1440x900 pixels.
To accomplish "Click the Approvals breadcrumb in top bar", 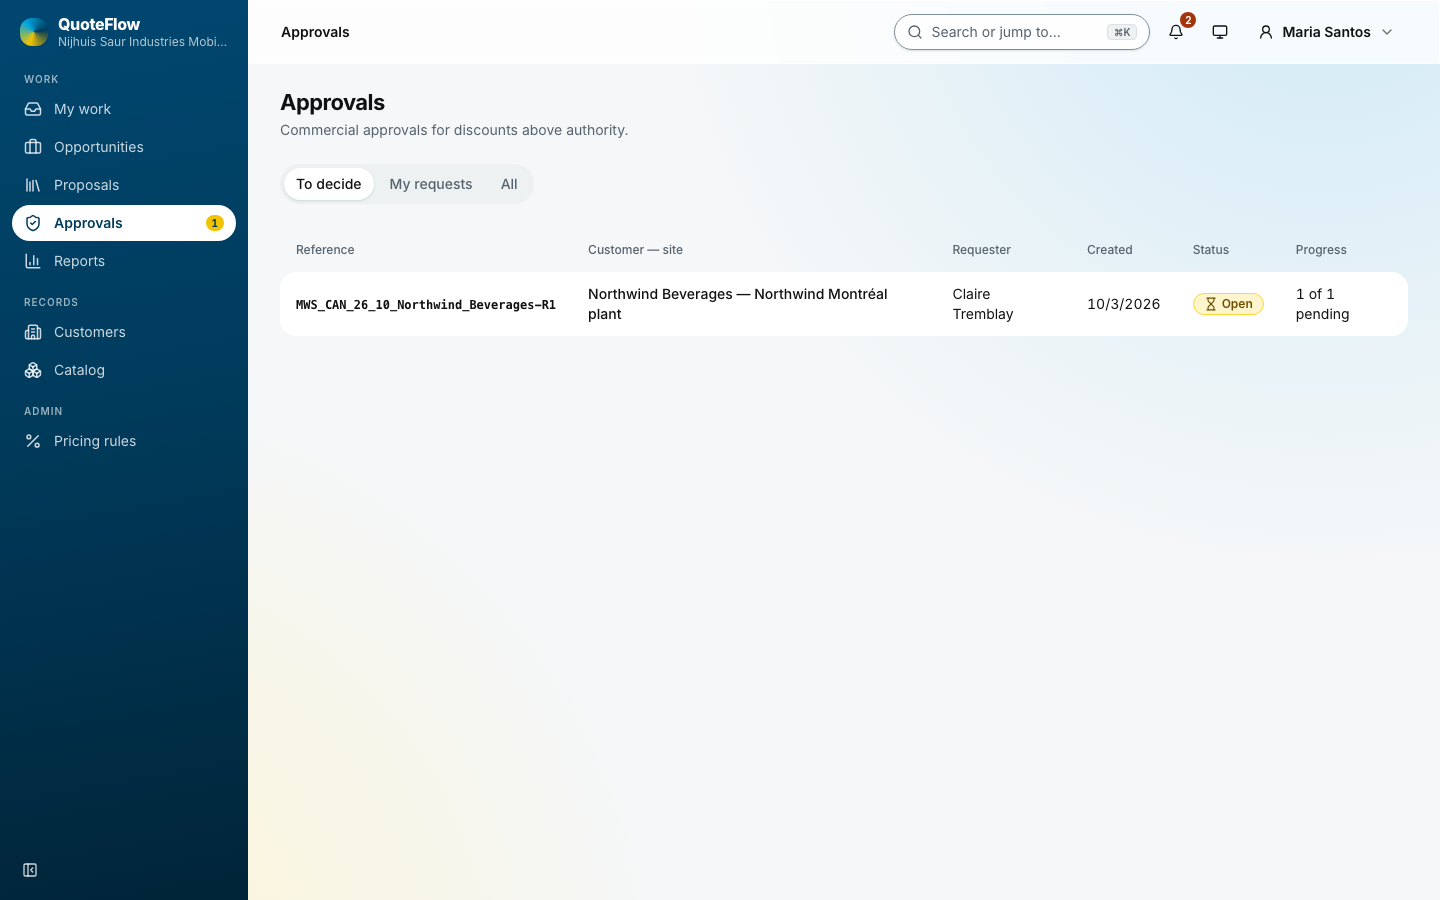I will (315, 32).
